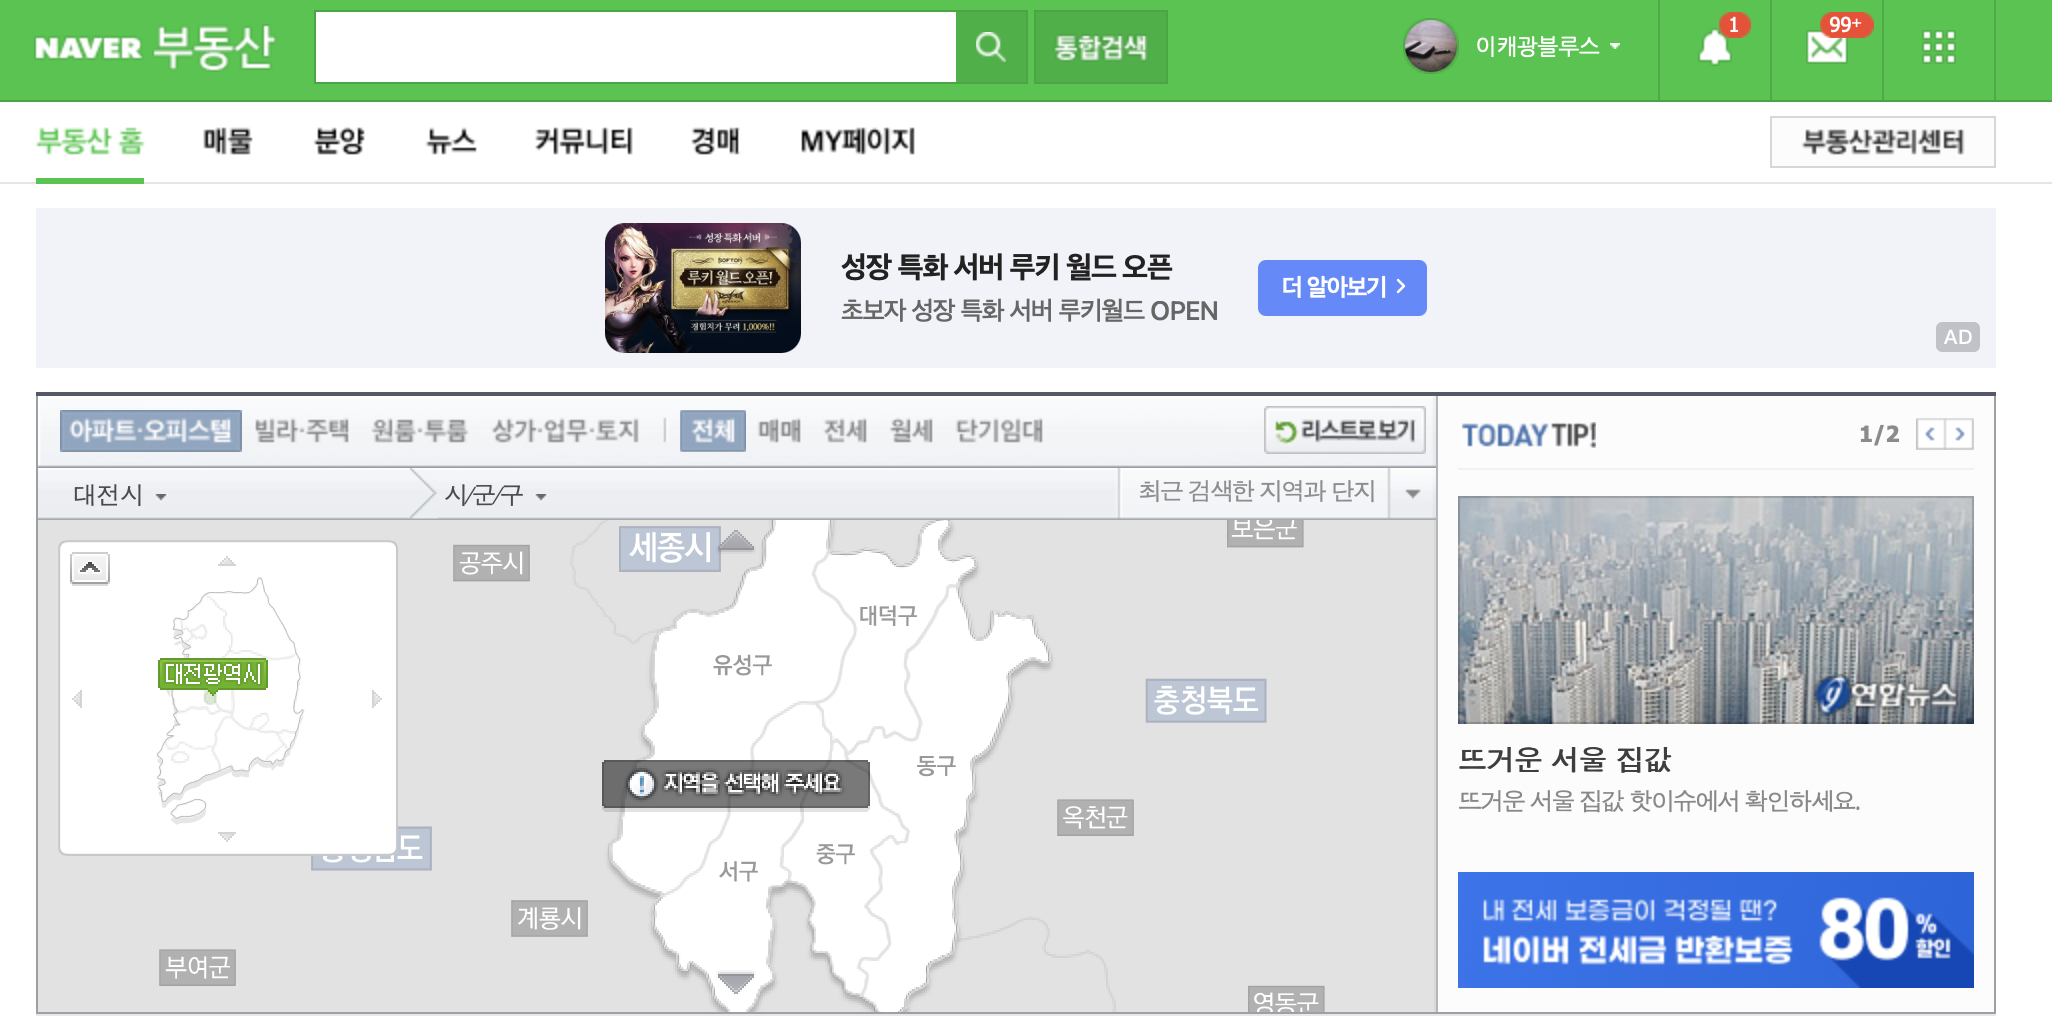The image size is (2052, 1032).
Task: Select 상가·업무·토지 property type
Action: tap(565, 431)
